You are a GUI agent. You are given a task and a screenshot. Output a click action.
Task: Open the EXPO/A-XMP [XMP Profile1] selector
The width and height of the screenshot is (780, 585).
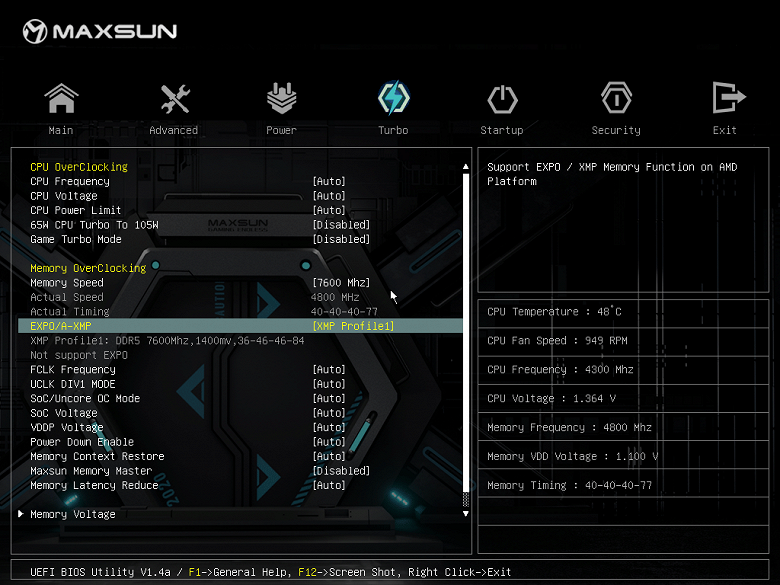point(353,326)
